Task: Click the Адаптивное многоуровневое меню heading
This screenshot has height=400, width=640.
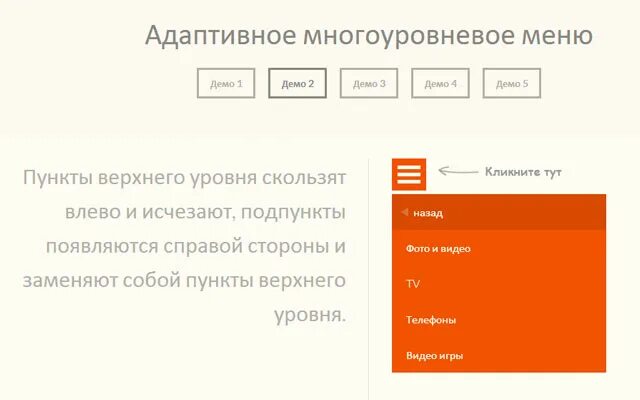Action: click(x=369, y=36)
